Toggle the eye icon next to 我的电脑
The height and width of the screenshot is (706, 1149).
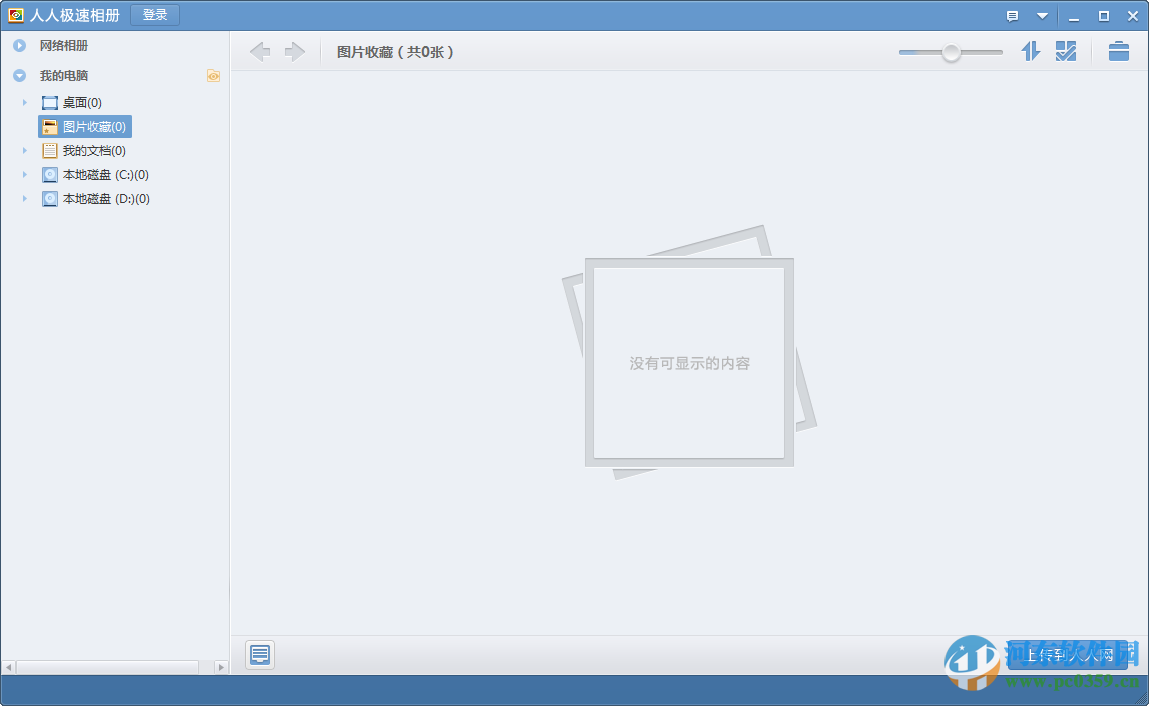214,75
